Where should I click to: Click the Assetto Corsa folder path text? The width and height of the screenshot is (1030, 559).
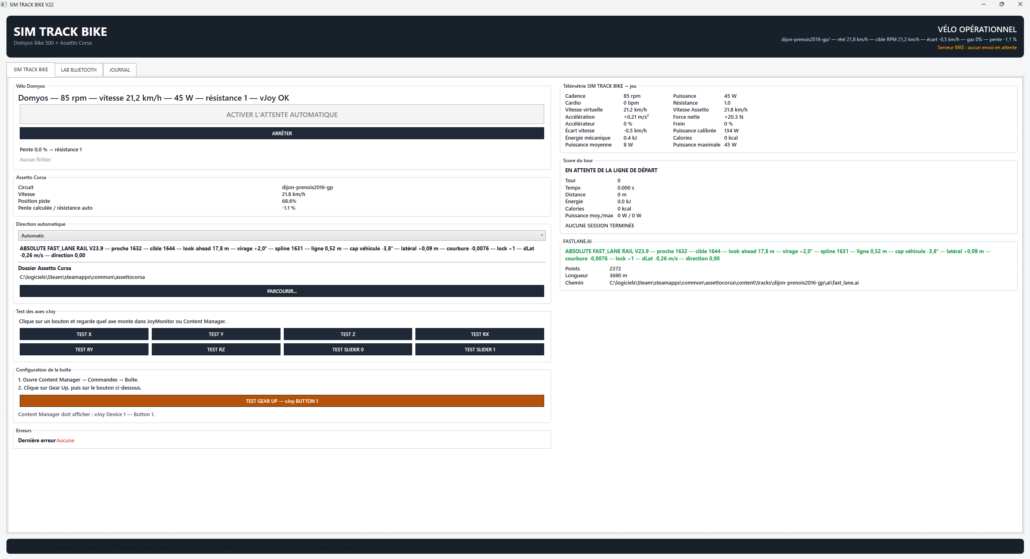[x=82, y=277]
